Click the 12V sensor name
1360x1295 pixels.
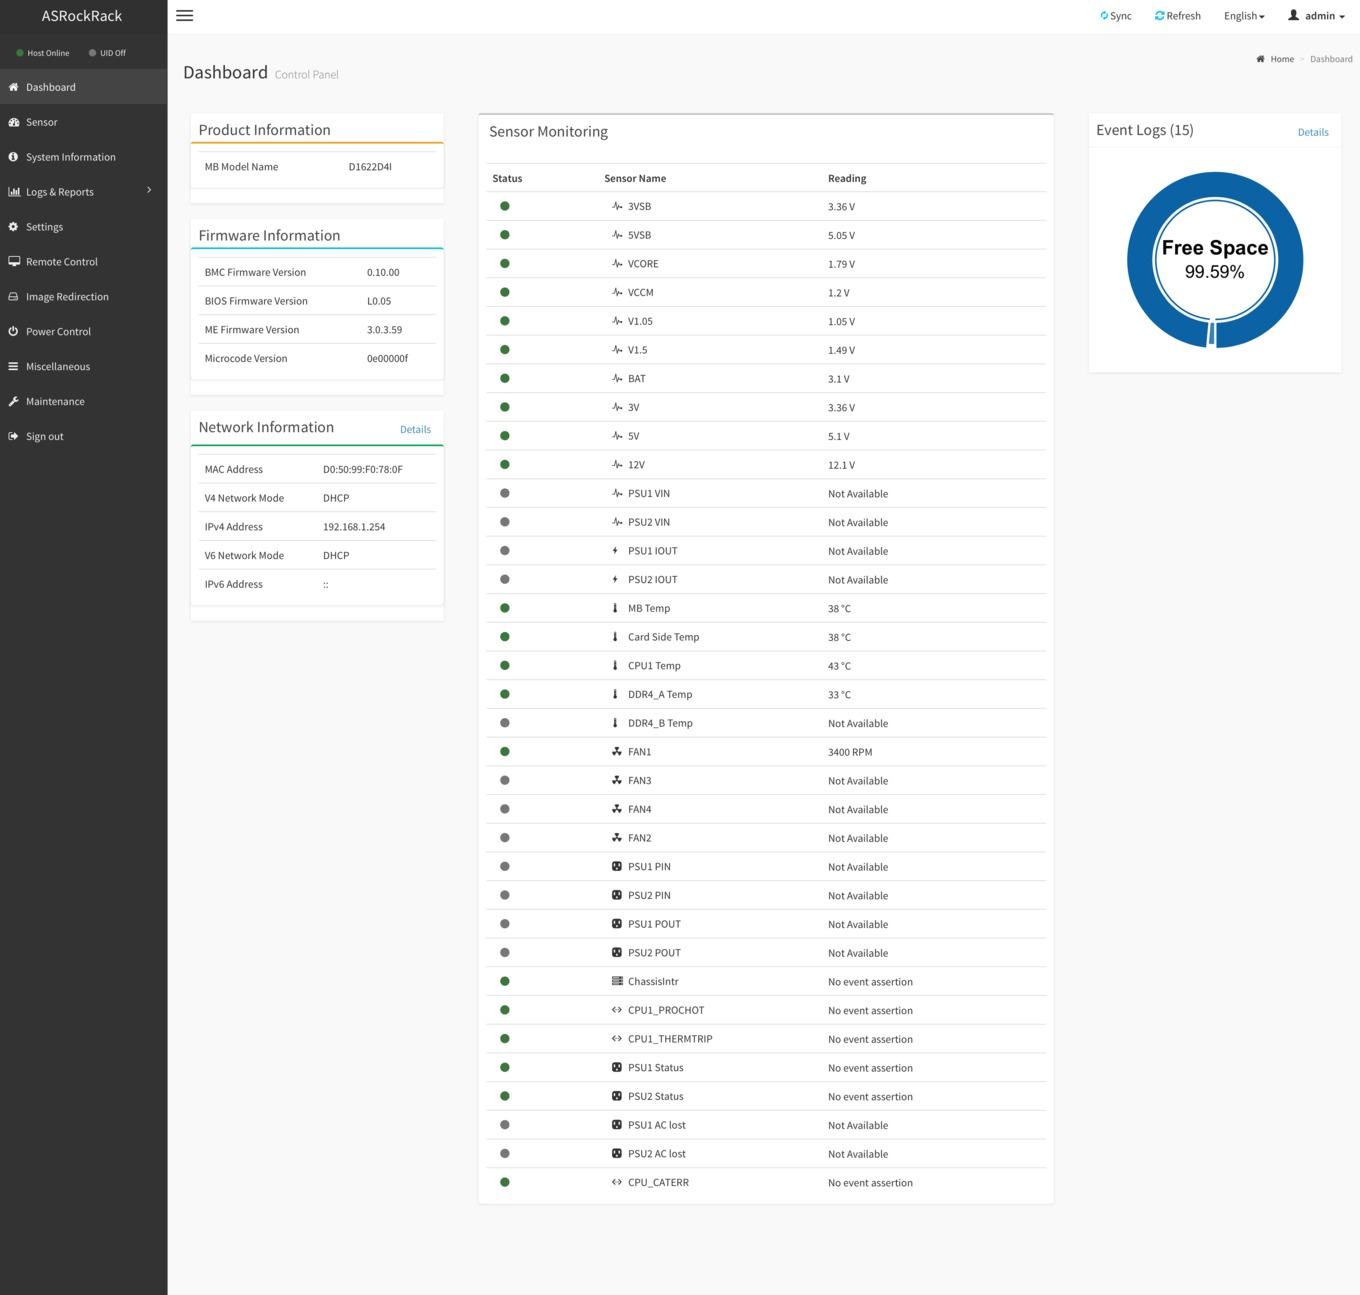[637, 465]
